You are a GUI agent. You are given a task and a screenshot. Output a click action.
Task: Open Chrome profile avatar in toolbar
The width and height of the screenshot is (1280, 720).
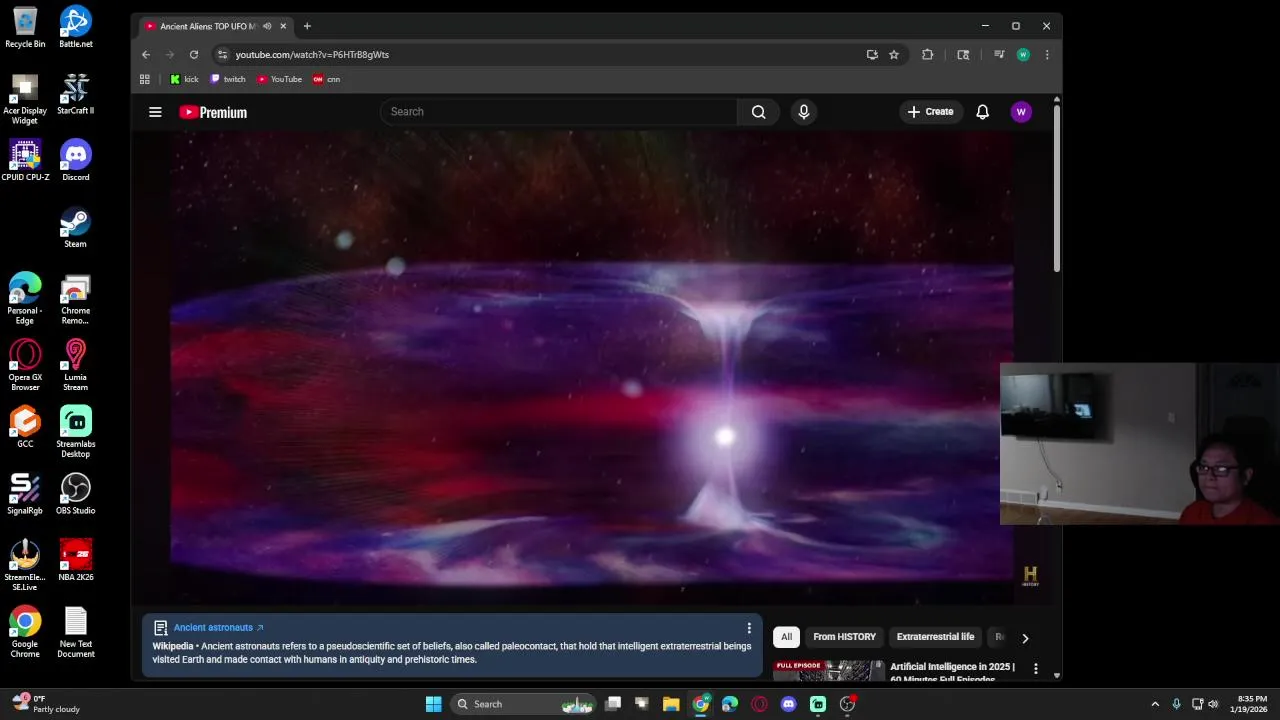coord(1023,55)
